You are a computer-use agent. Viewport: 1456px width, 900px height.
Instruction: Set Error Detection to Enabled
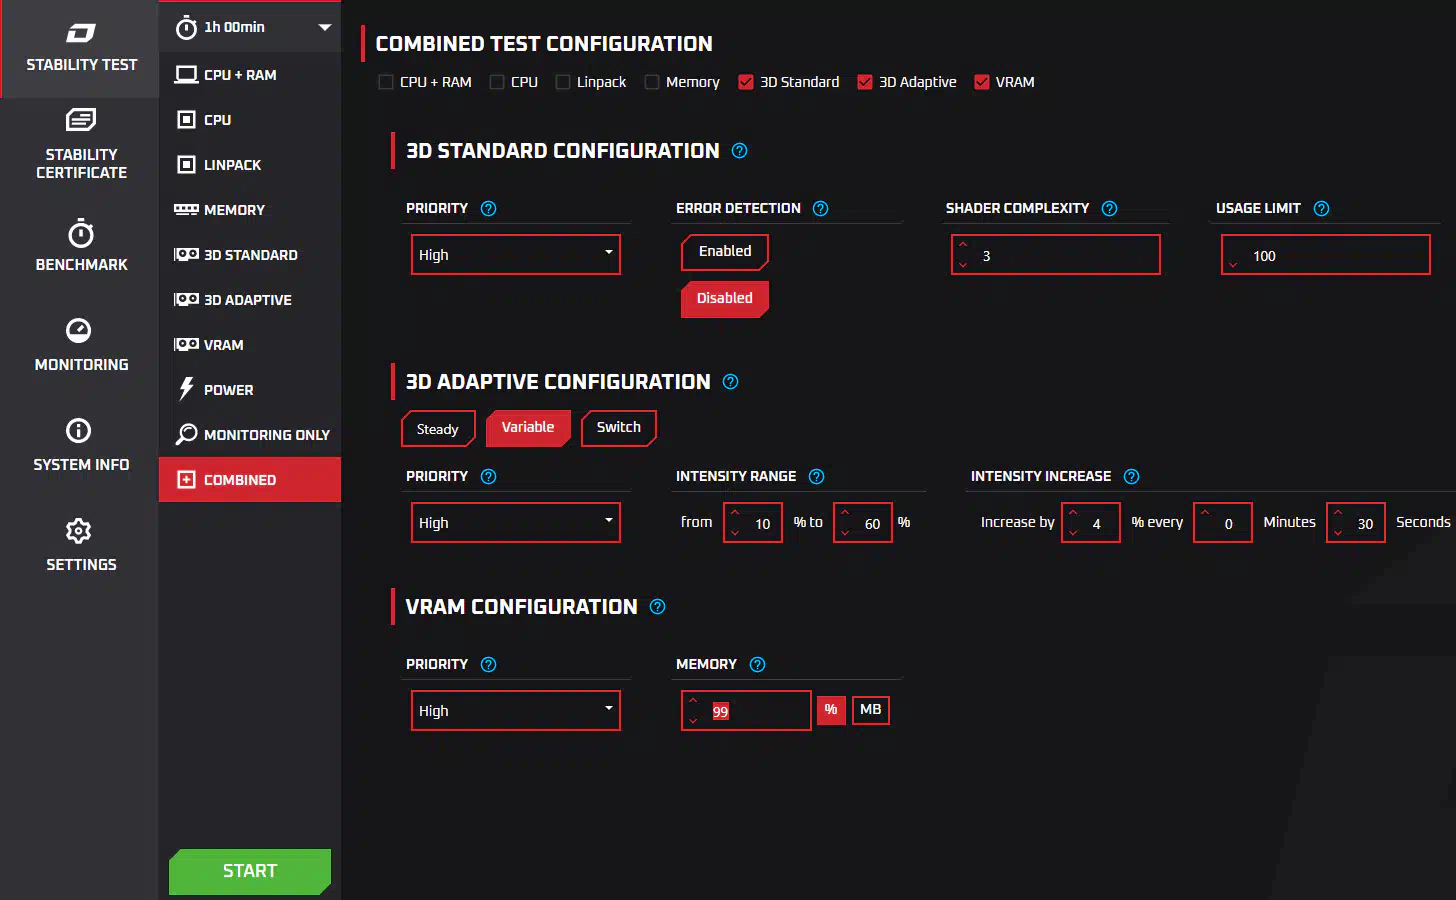point(725,252)
